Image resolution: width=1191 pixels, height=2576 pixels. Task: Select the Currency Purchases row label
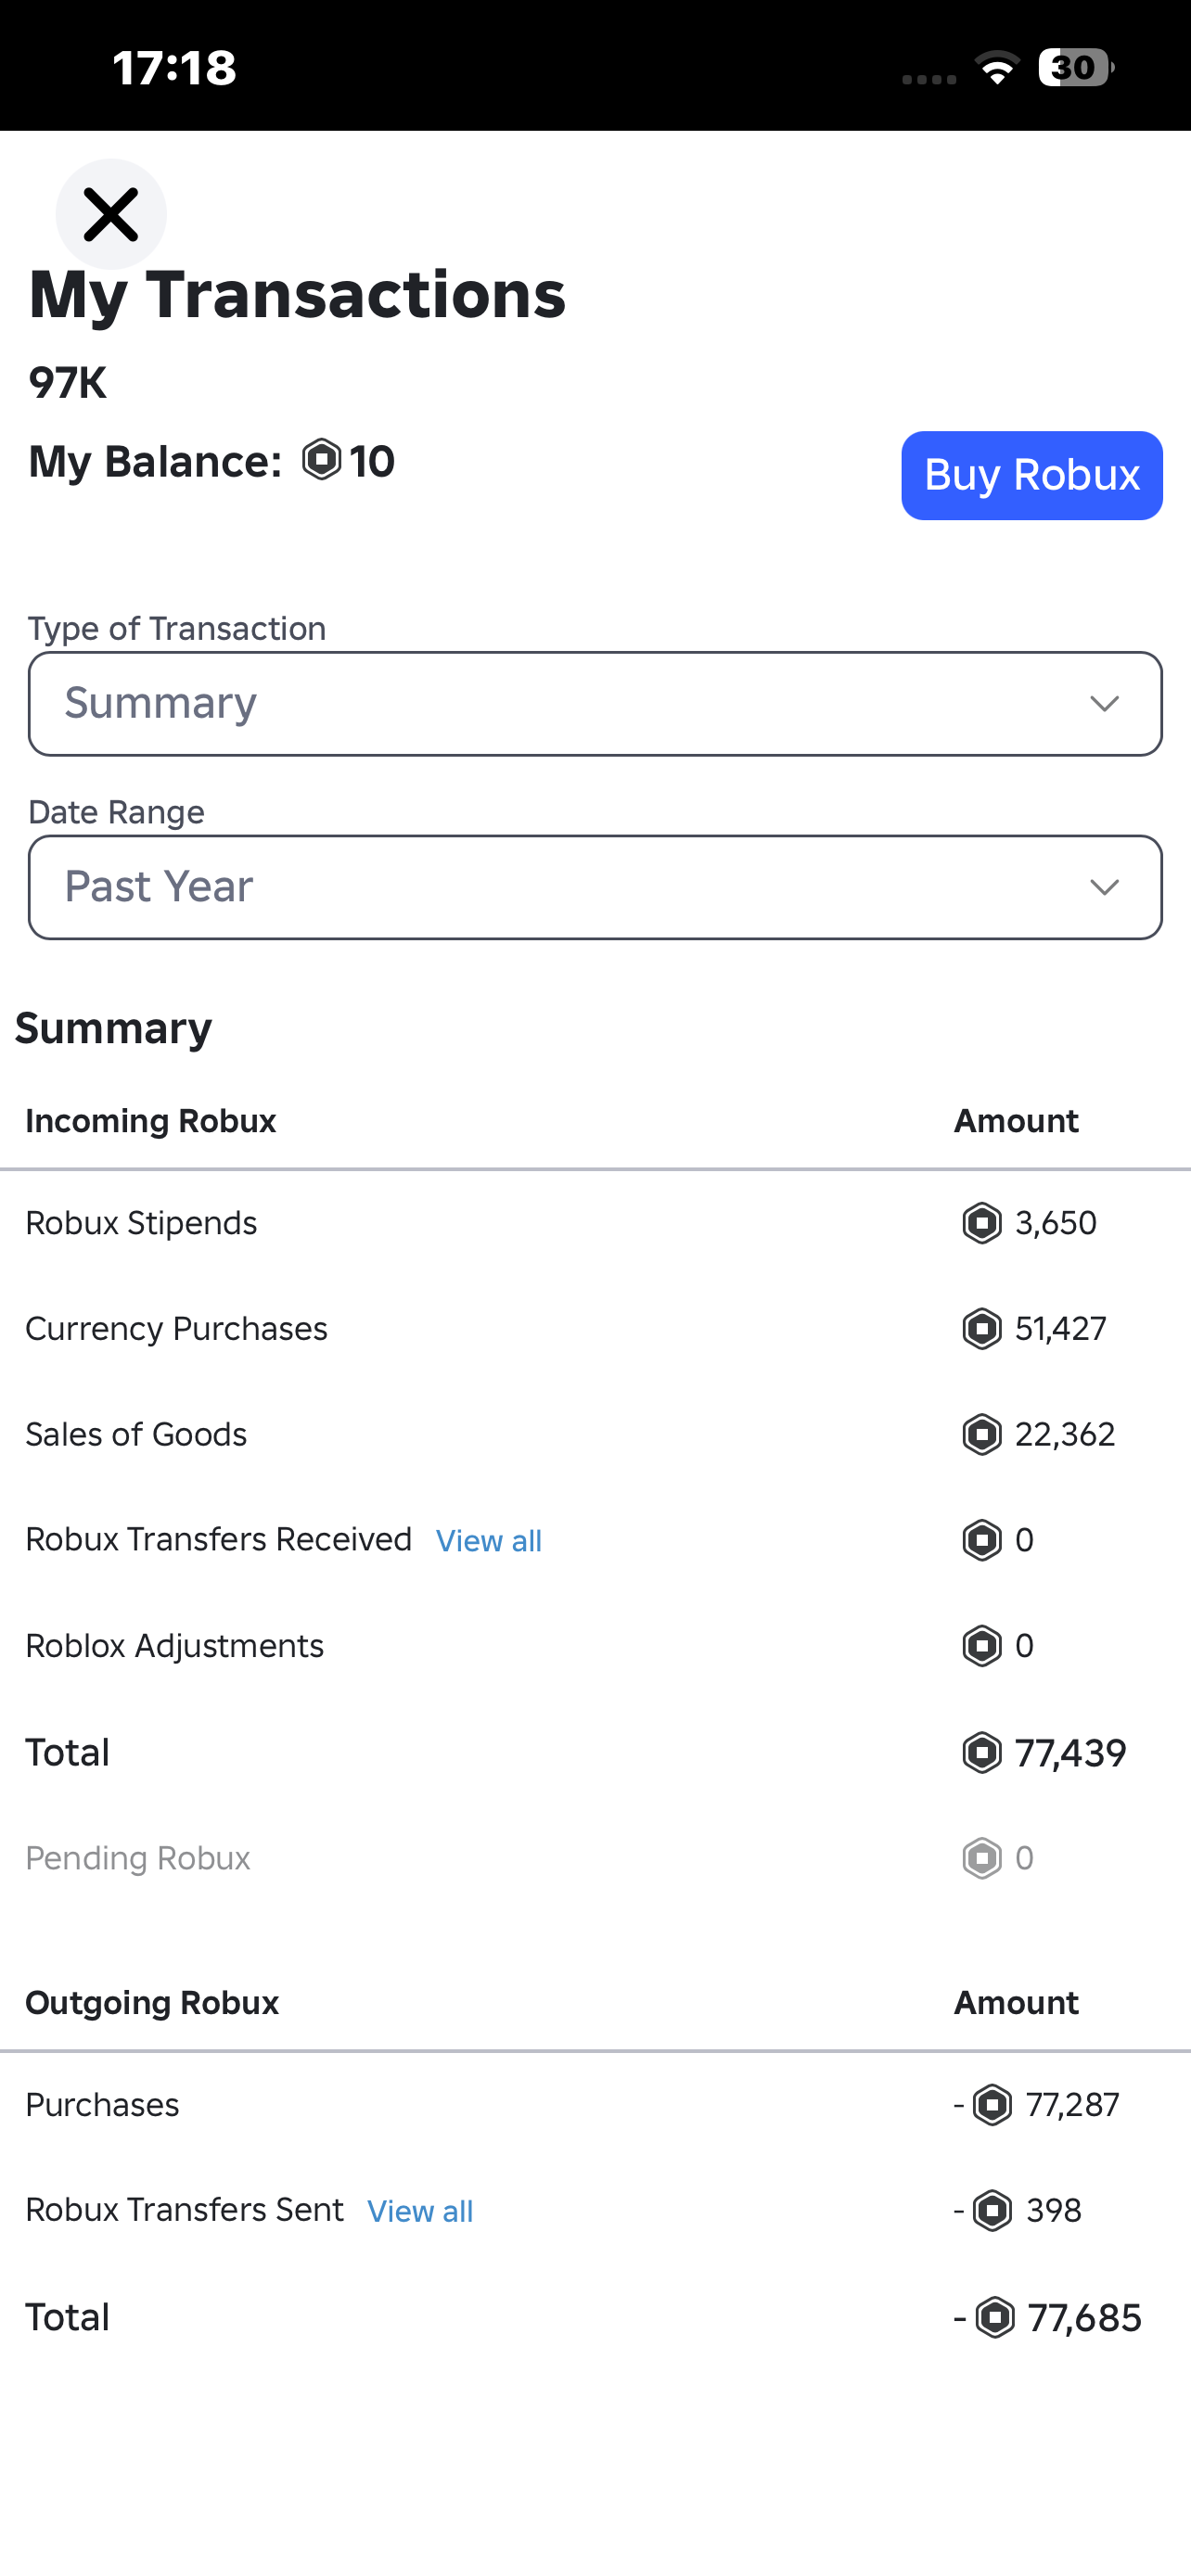tap(176, 1329)
